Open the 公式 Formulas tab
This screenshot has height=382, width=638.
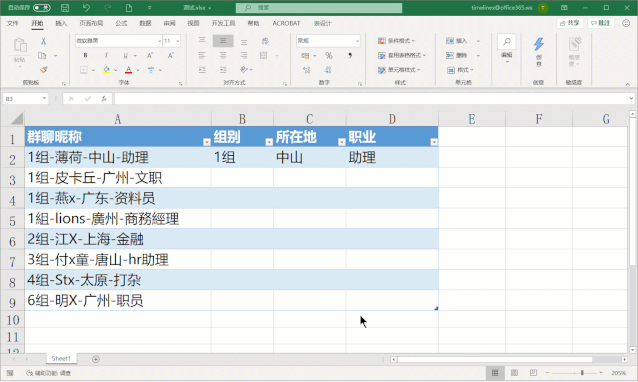(121, 23)
